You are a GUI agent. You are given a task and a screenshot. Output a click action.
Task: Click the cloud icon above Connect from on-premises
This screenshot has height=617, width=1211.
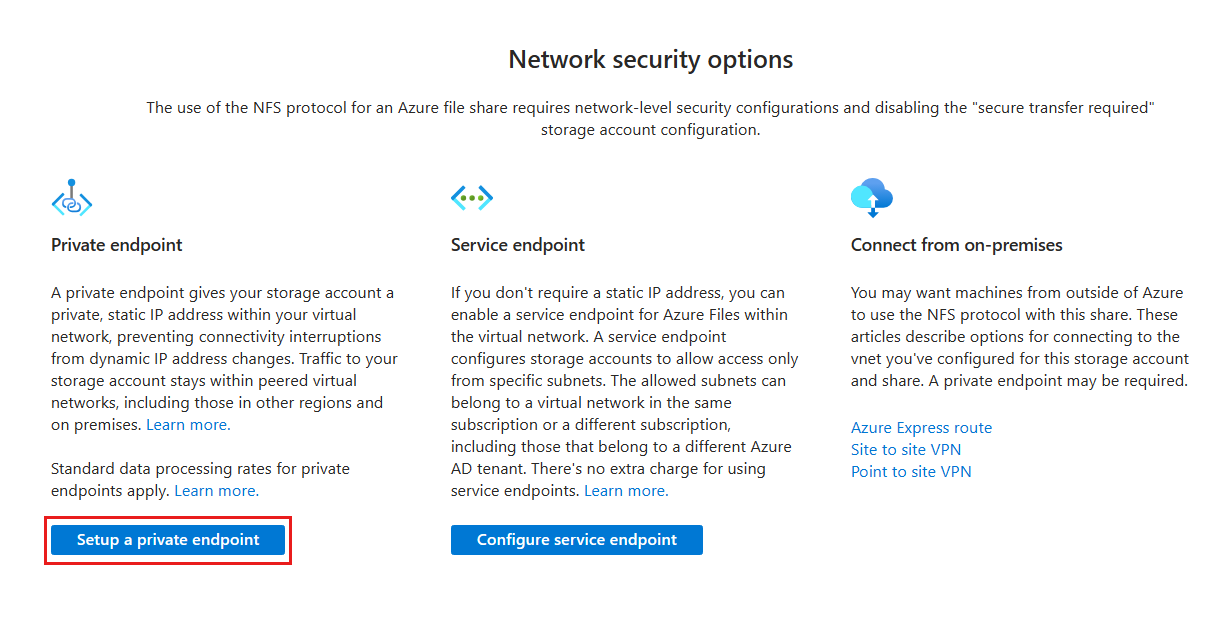pyautogui.click(x=872, y=197)
